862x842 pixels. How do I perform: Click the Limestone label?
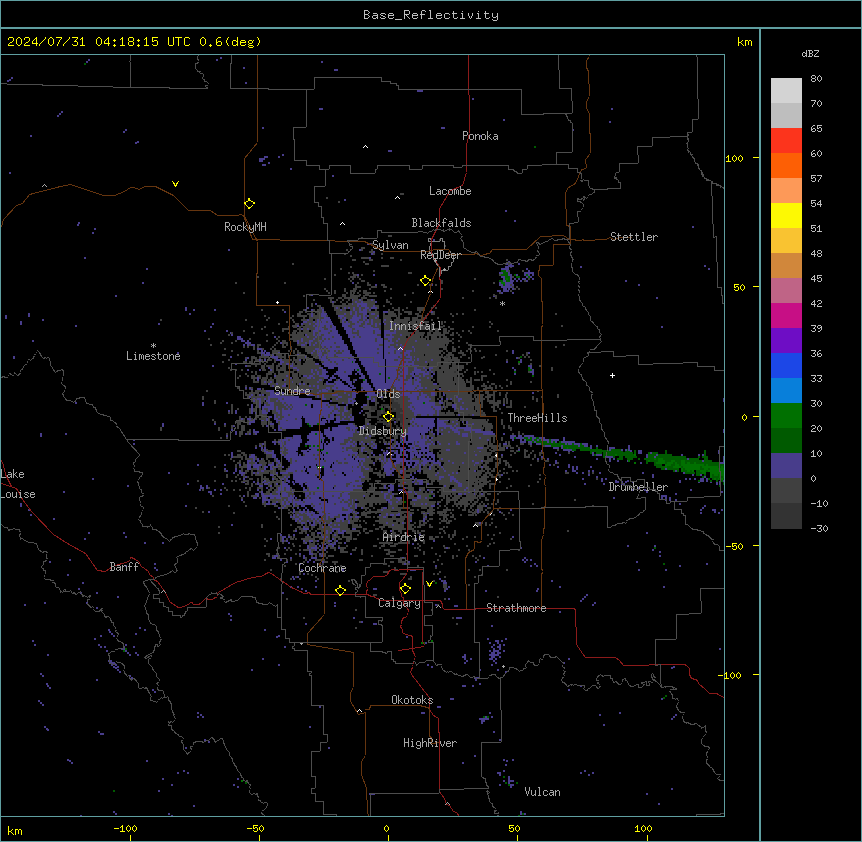click(153, 356)
